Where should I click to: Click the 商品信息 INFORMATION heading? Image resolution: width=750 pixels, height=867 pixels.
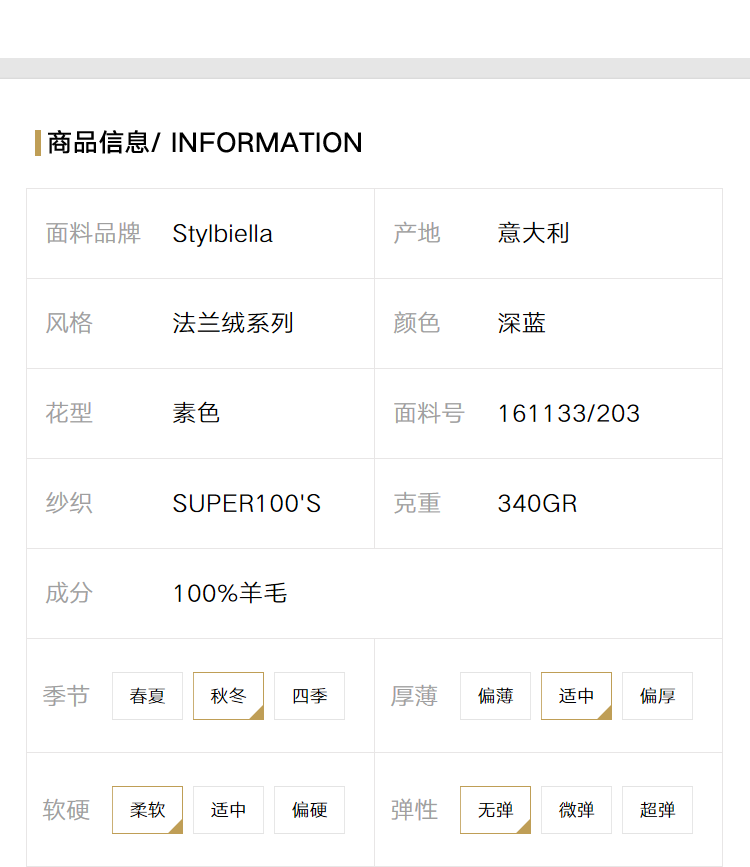tap(205, 143)
